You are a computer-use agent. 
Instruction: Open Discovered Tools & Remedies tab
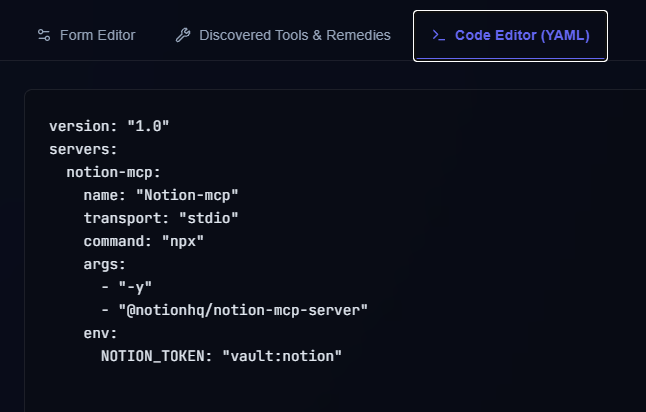(283, 35)
